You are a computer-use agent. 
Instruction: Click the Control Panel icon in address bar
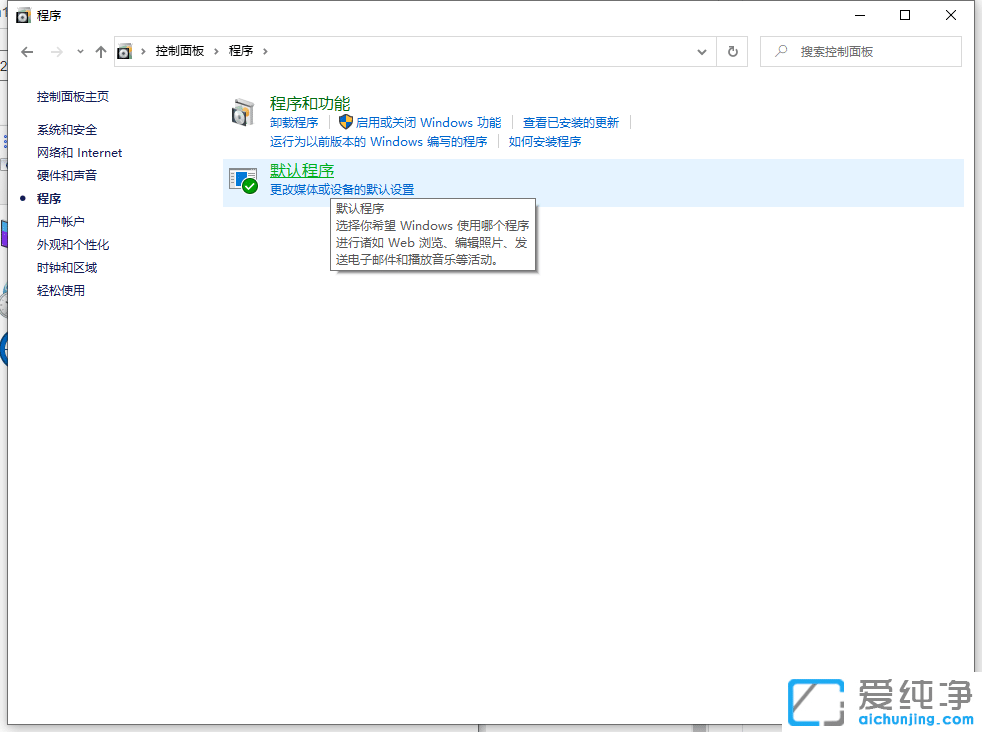click(125, 51)
